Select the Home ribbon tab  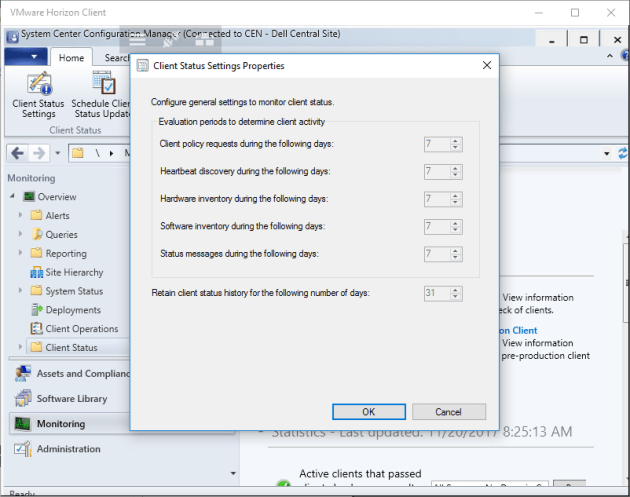(x=71, y=58)
